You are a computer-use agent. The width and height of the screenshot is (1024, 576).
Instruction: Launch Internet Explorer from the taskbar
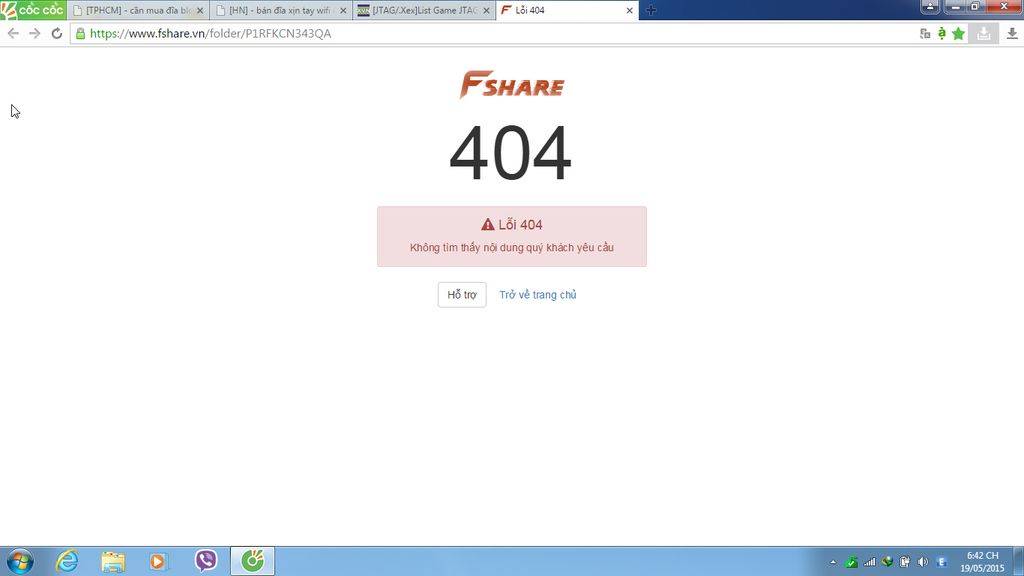67,562
